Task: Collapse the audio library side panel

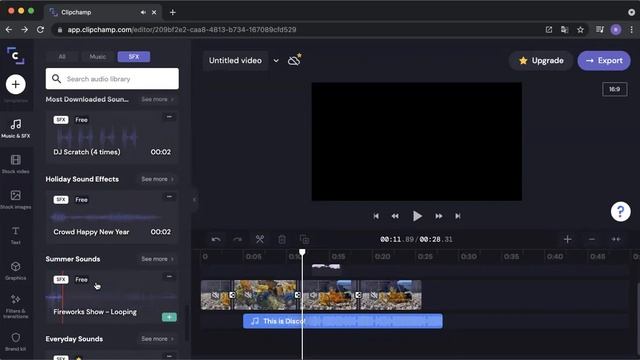Action: [194, 200]
